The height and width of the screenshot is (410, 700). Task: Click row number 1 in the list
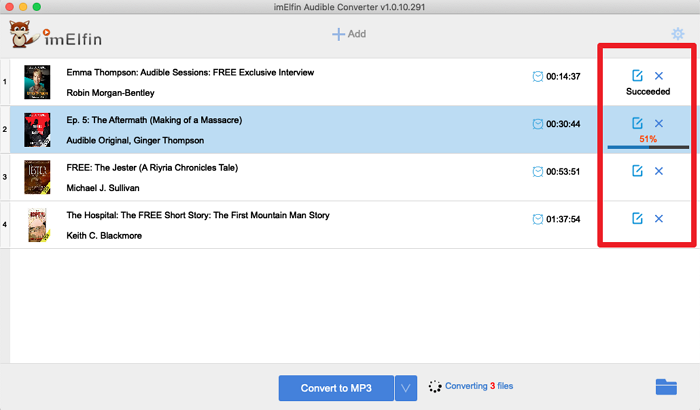pyautogui.click(x=5, y=82)
